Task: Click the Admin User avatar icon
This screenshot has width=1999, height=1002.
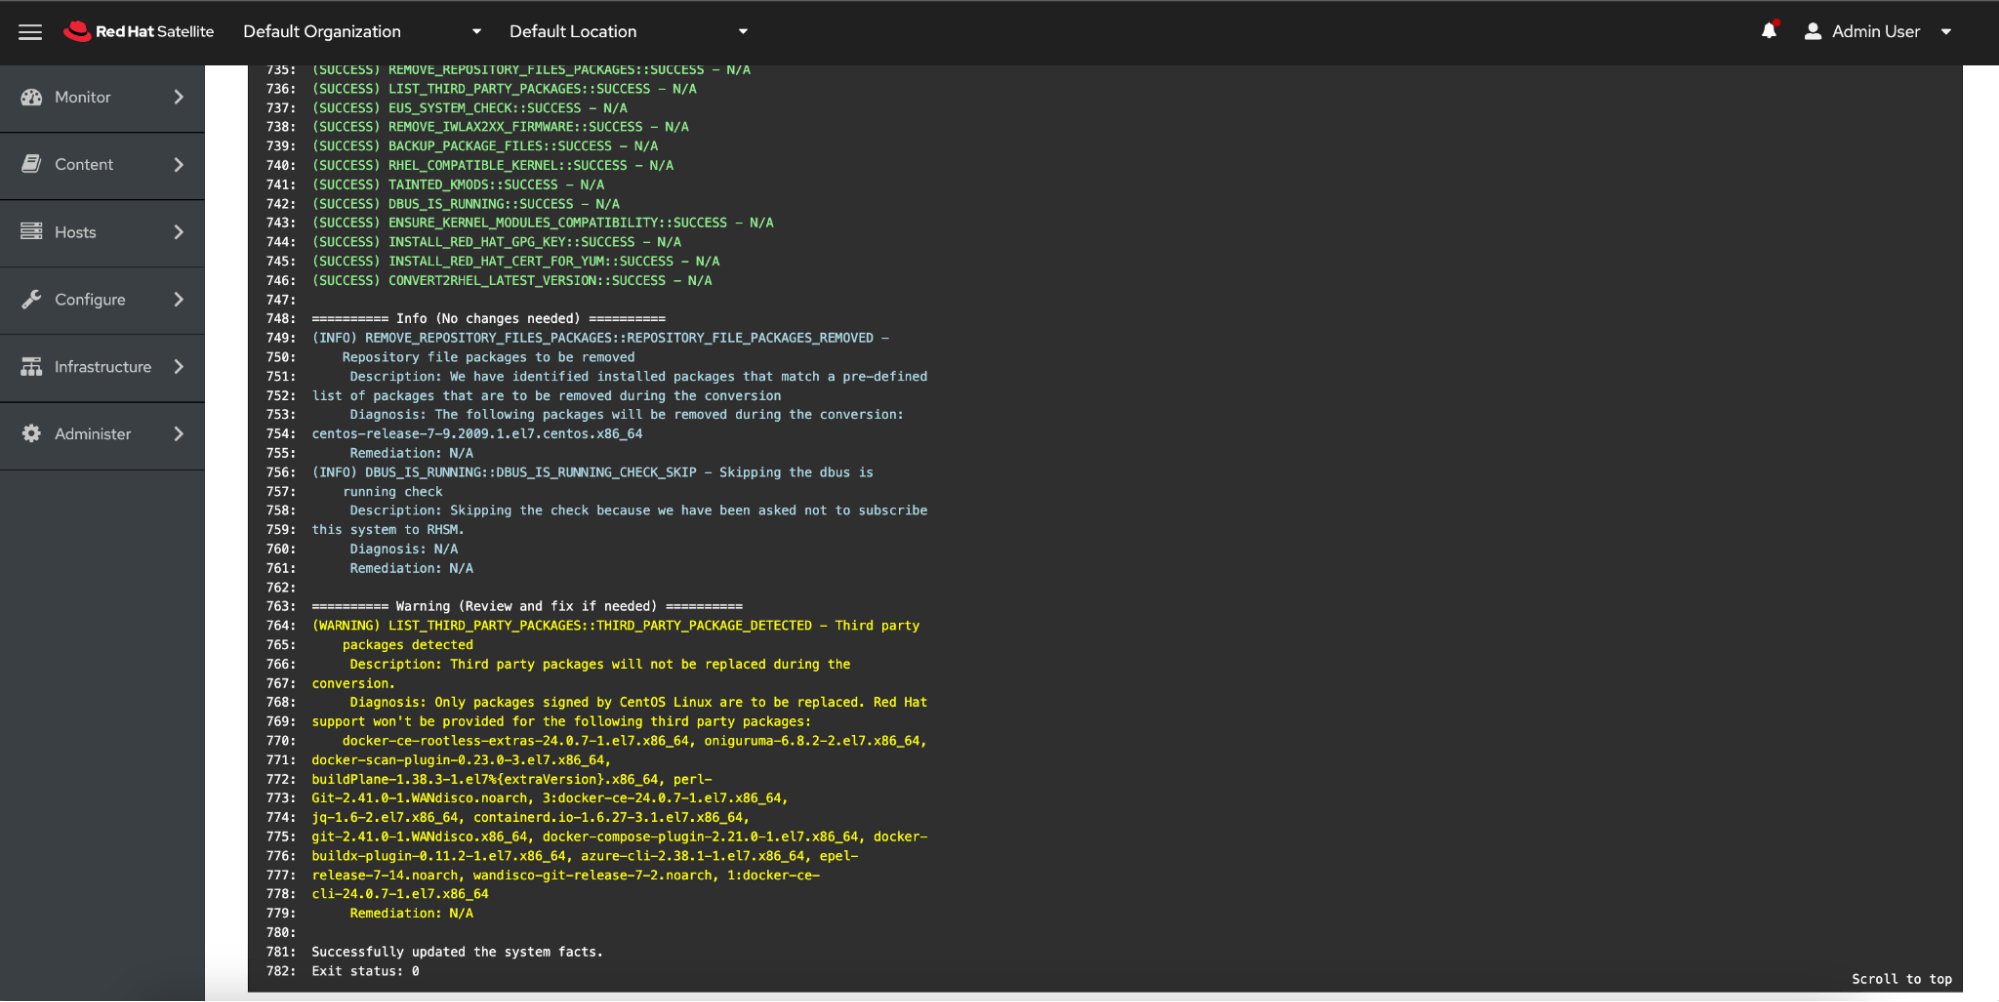Action: coord(1812,32)
